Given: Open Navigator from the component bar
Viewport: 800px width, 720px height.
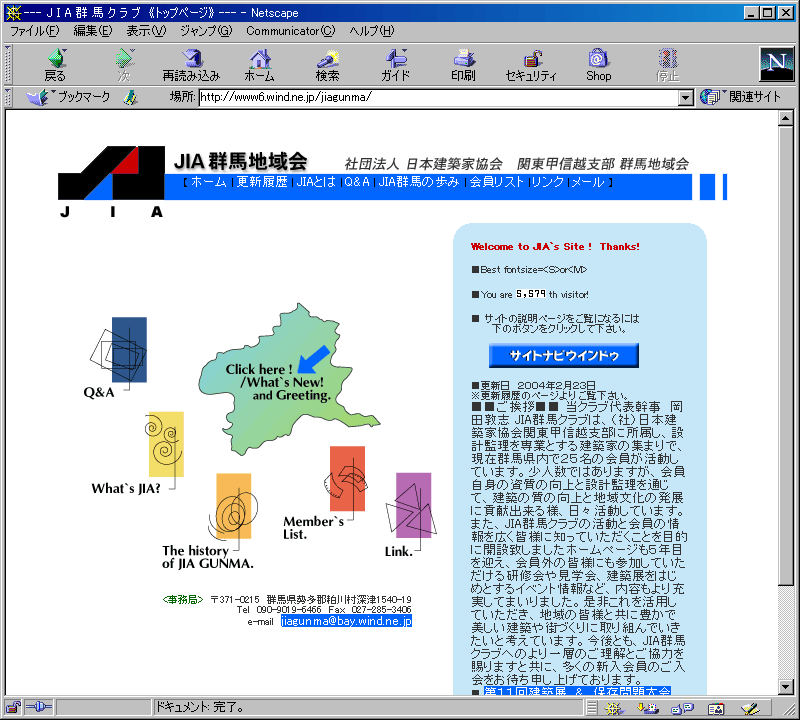Looking at the screenshot, I should (614, 708).
